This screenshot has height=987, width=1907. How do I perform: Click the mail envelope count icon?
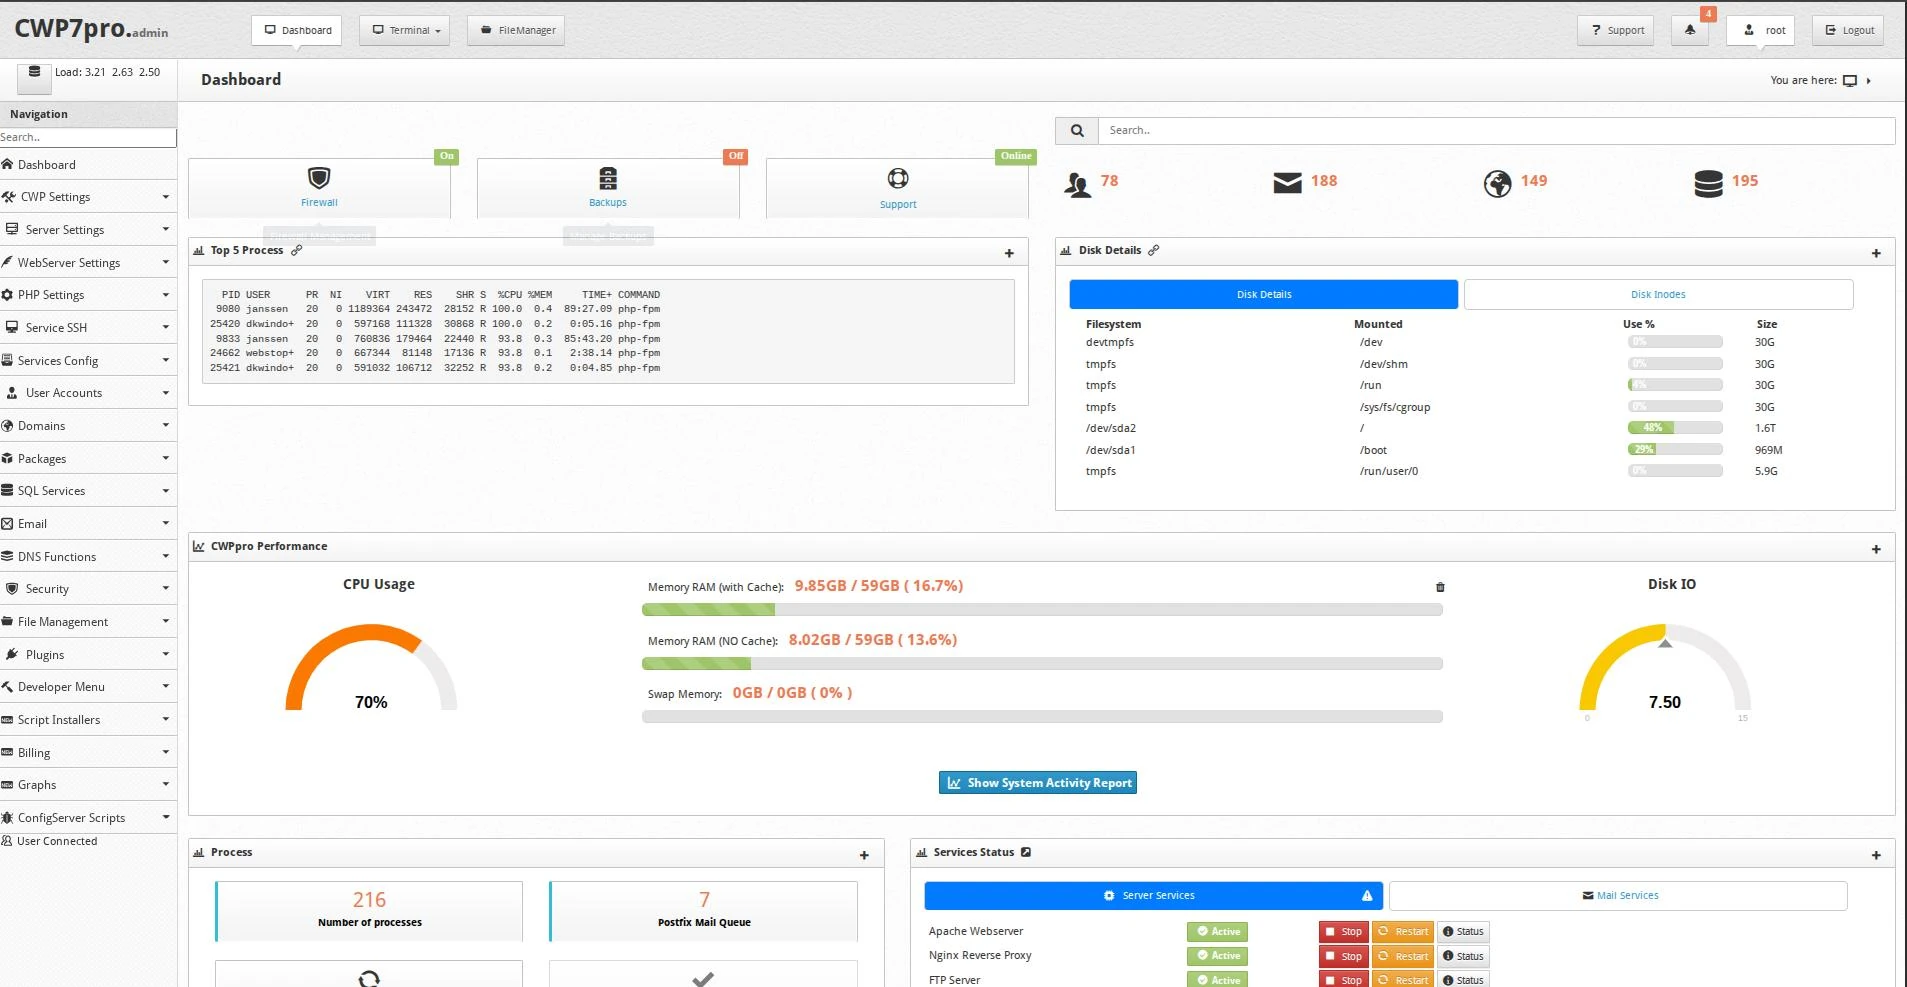1287,182
